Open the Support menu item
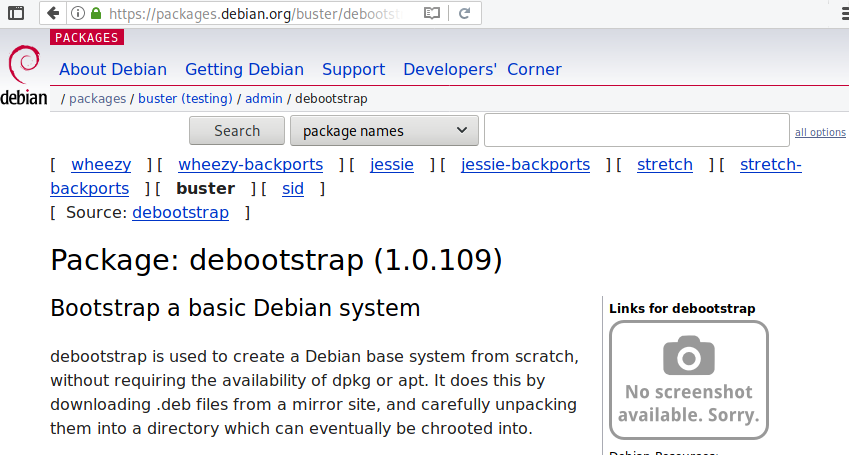Screen dimensions: 849x455 pyautogui.click(x=354, y=69)
